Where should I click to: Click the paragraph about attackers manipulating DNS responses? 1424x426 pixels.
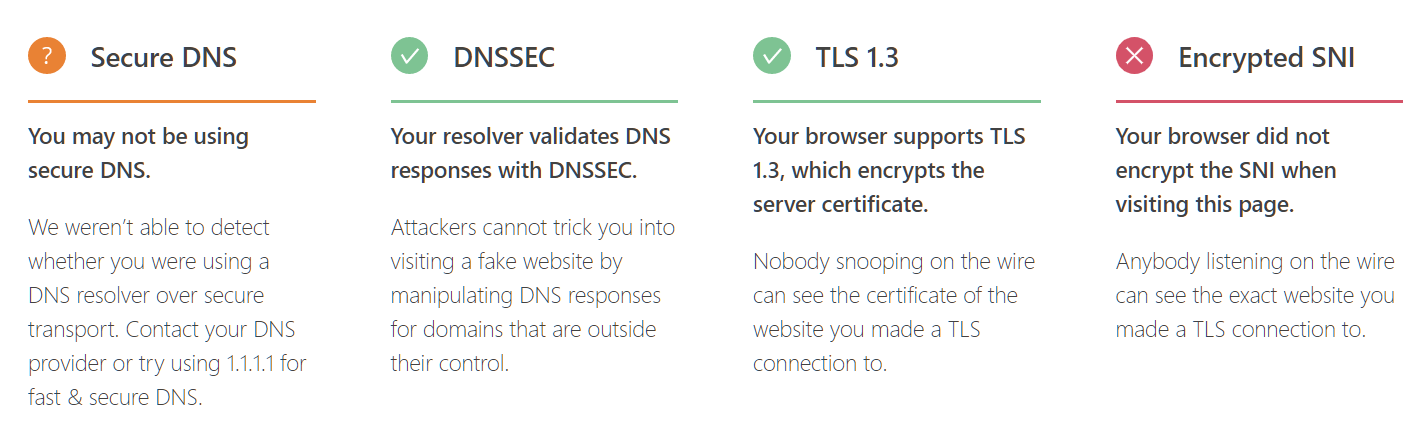pyautogui.click(x=526, y=295)
